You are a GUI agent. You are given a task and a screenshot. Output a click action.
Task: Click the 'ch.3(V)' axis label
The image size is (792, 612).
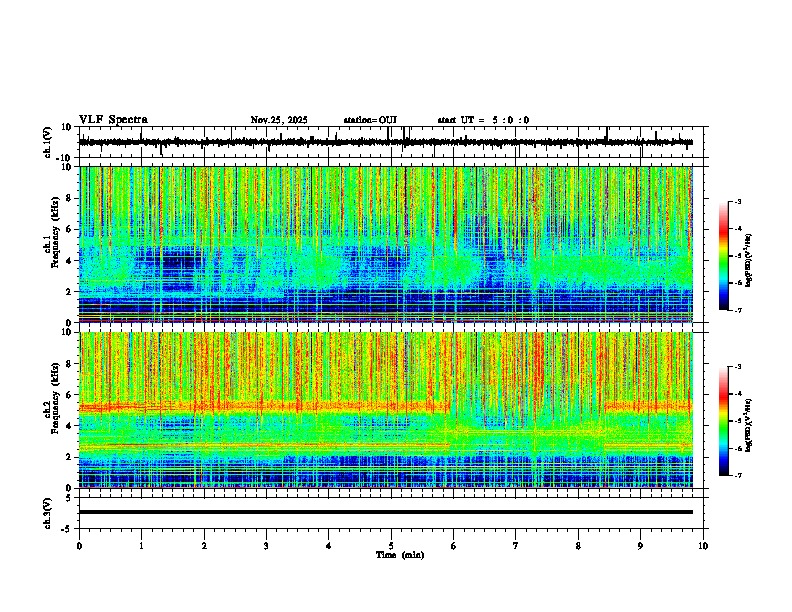(x=48, y=513)
